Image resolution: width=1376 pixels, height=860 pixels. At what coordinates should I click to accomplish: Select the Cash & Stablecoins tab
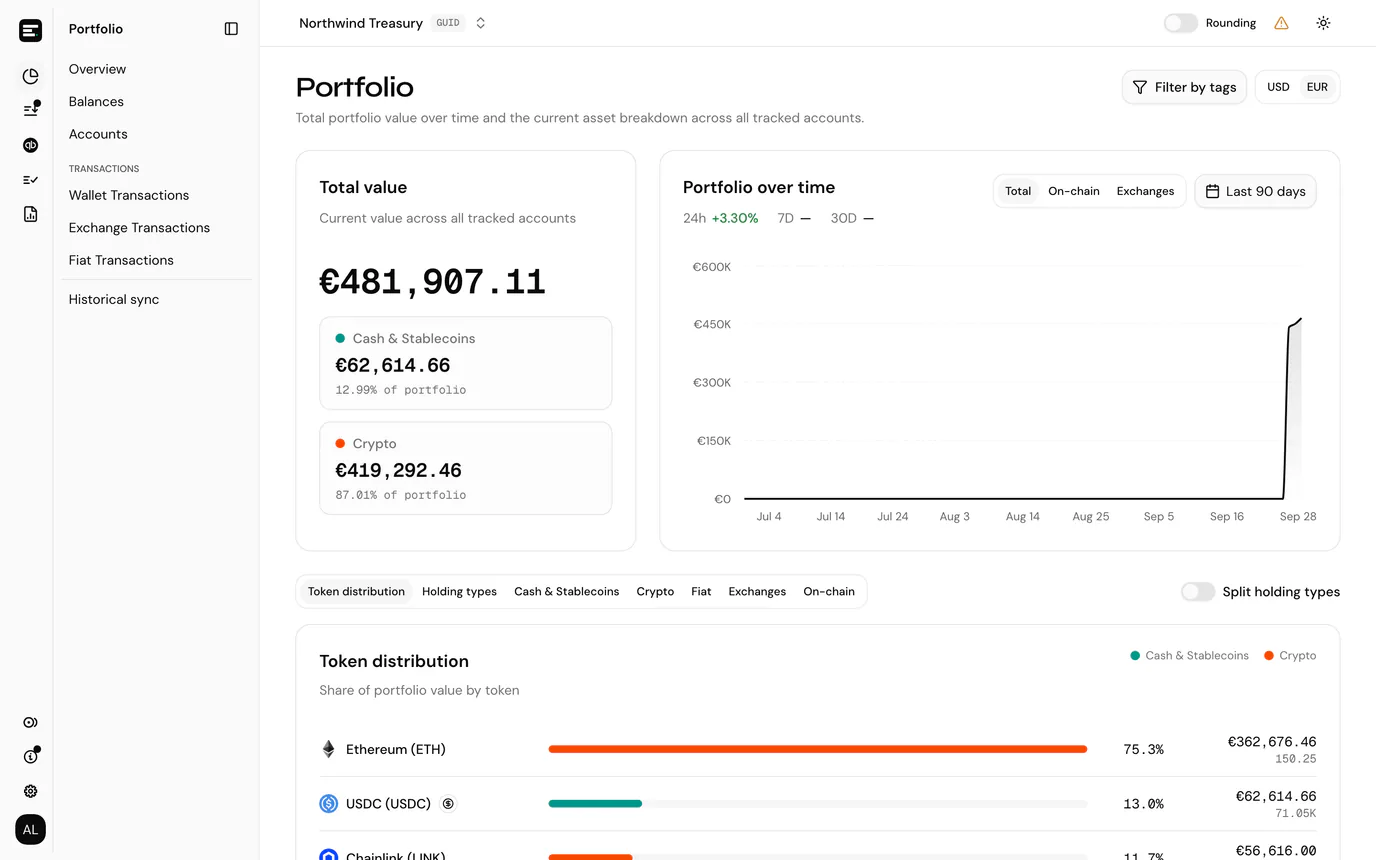click(x=566, y=591)
